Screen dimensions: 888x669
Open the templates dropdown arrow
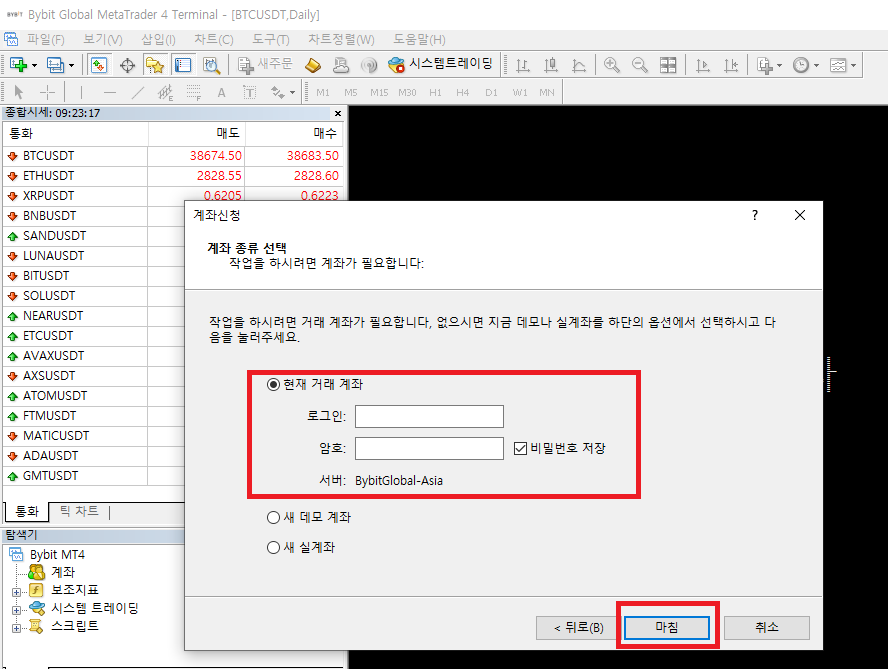[853, 66]
